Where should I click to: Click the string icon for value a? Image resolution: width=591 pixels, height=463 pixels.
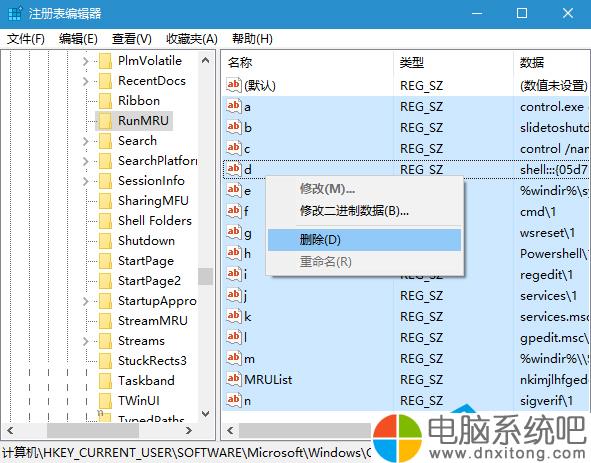[234, 106]
